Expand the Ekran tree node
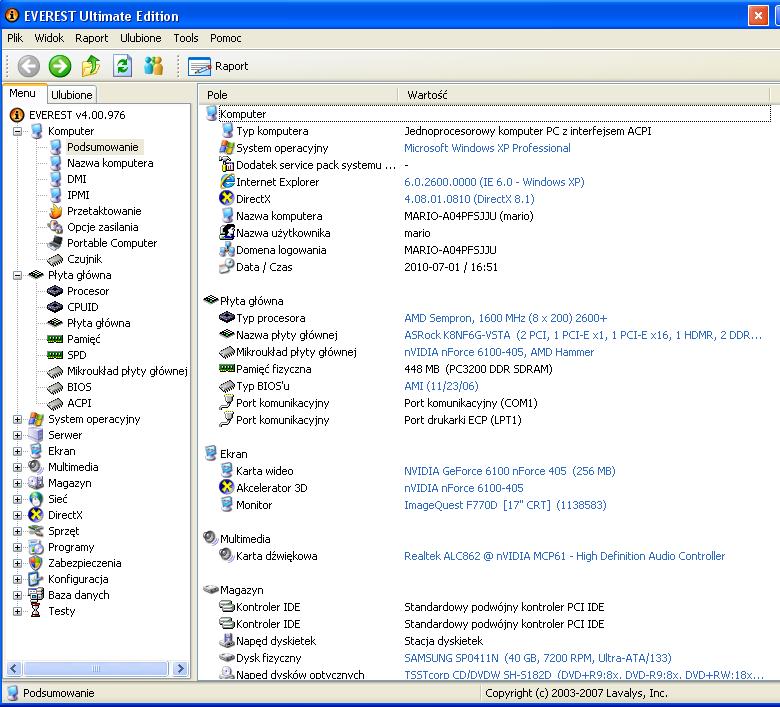 coord(17,451)
